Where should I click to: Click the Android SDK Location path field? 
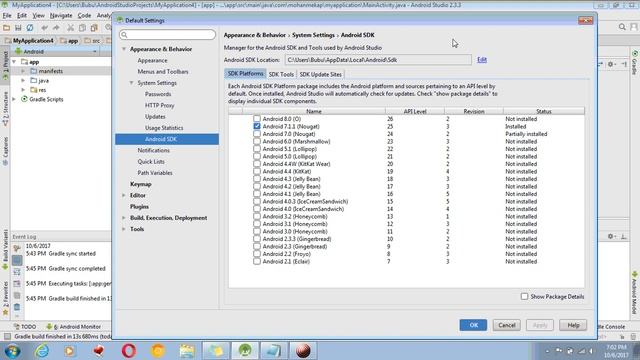click(378, 60)
